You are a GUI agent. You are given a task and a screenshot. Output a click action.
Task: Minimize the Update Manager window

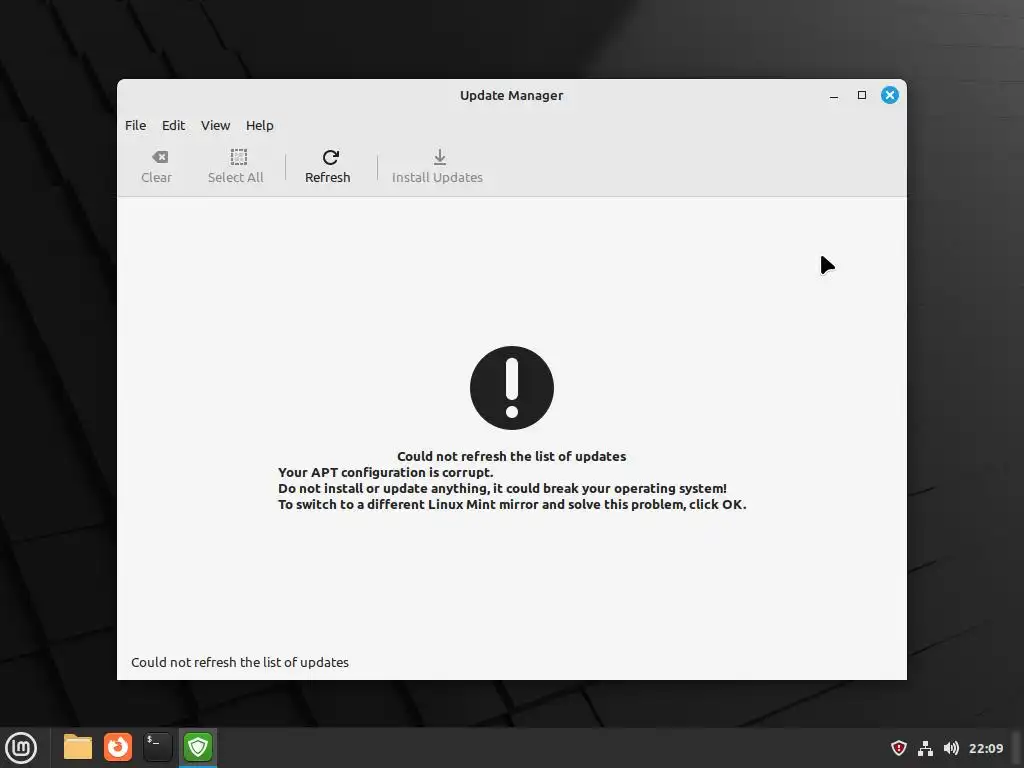pos(834,95)
